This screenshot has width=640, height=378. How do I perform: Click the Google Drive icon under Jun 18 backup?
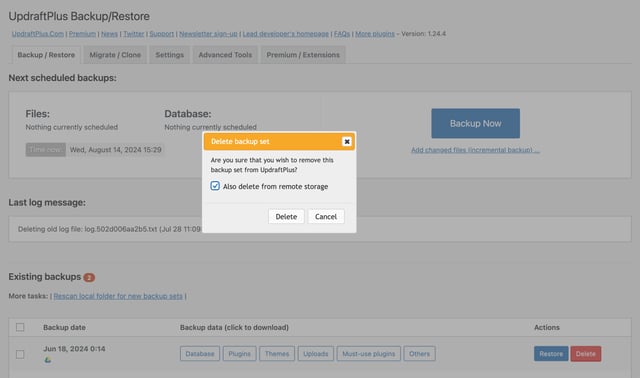48,360
